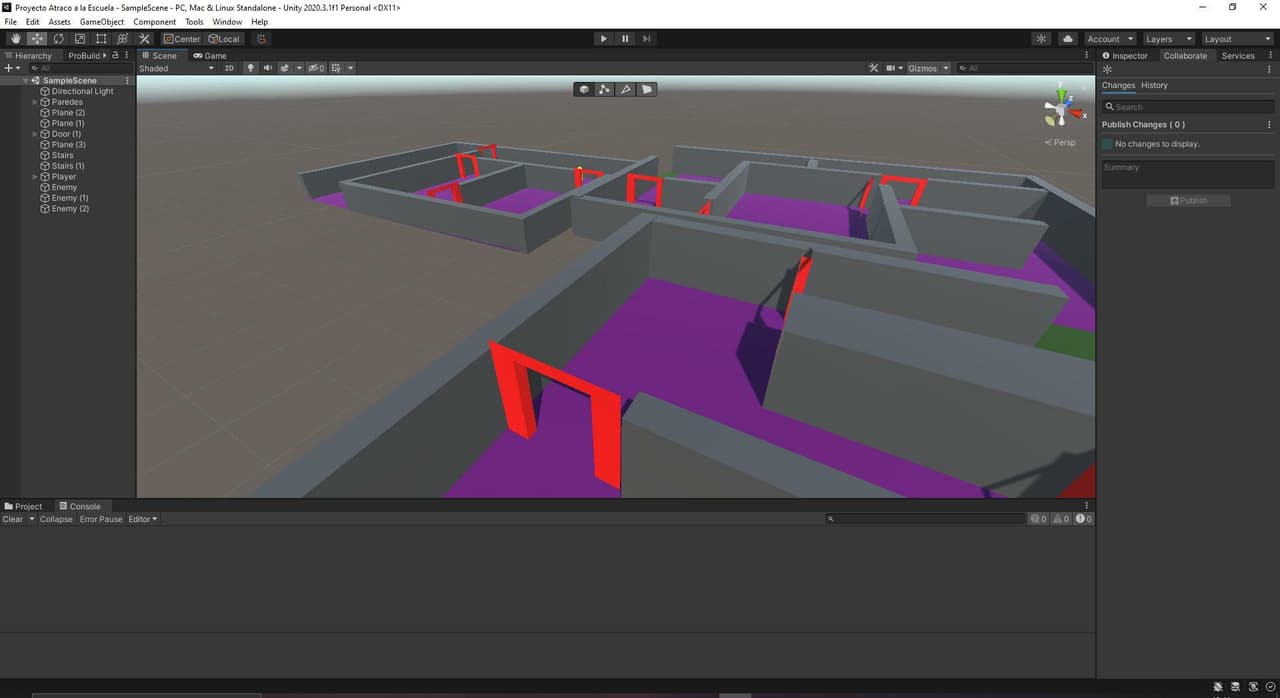
Task: Toggle scene audio speaker
Action: (267, 68)
